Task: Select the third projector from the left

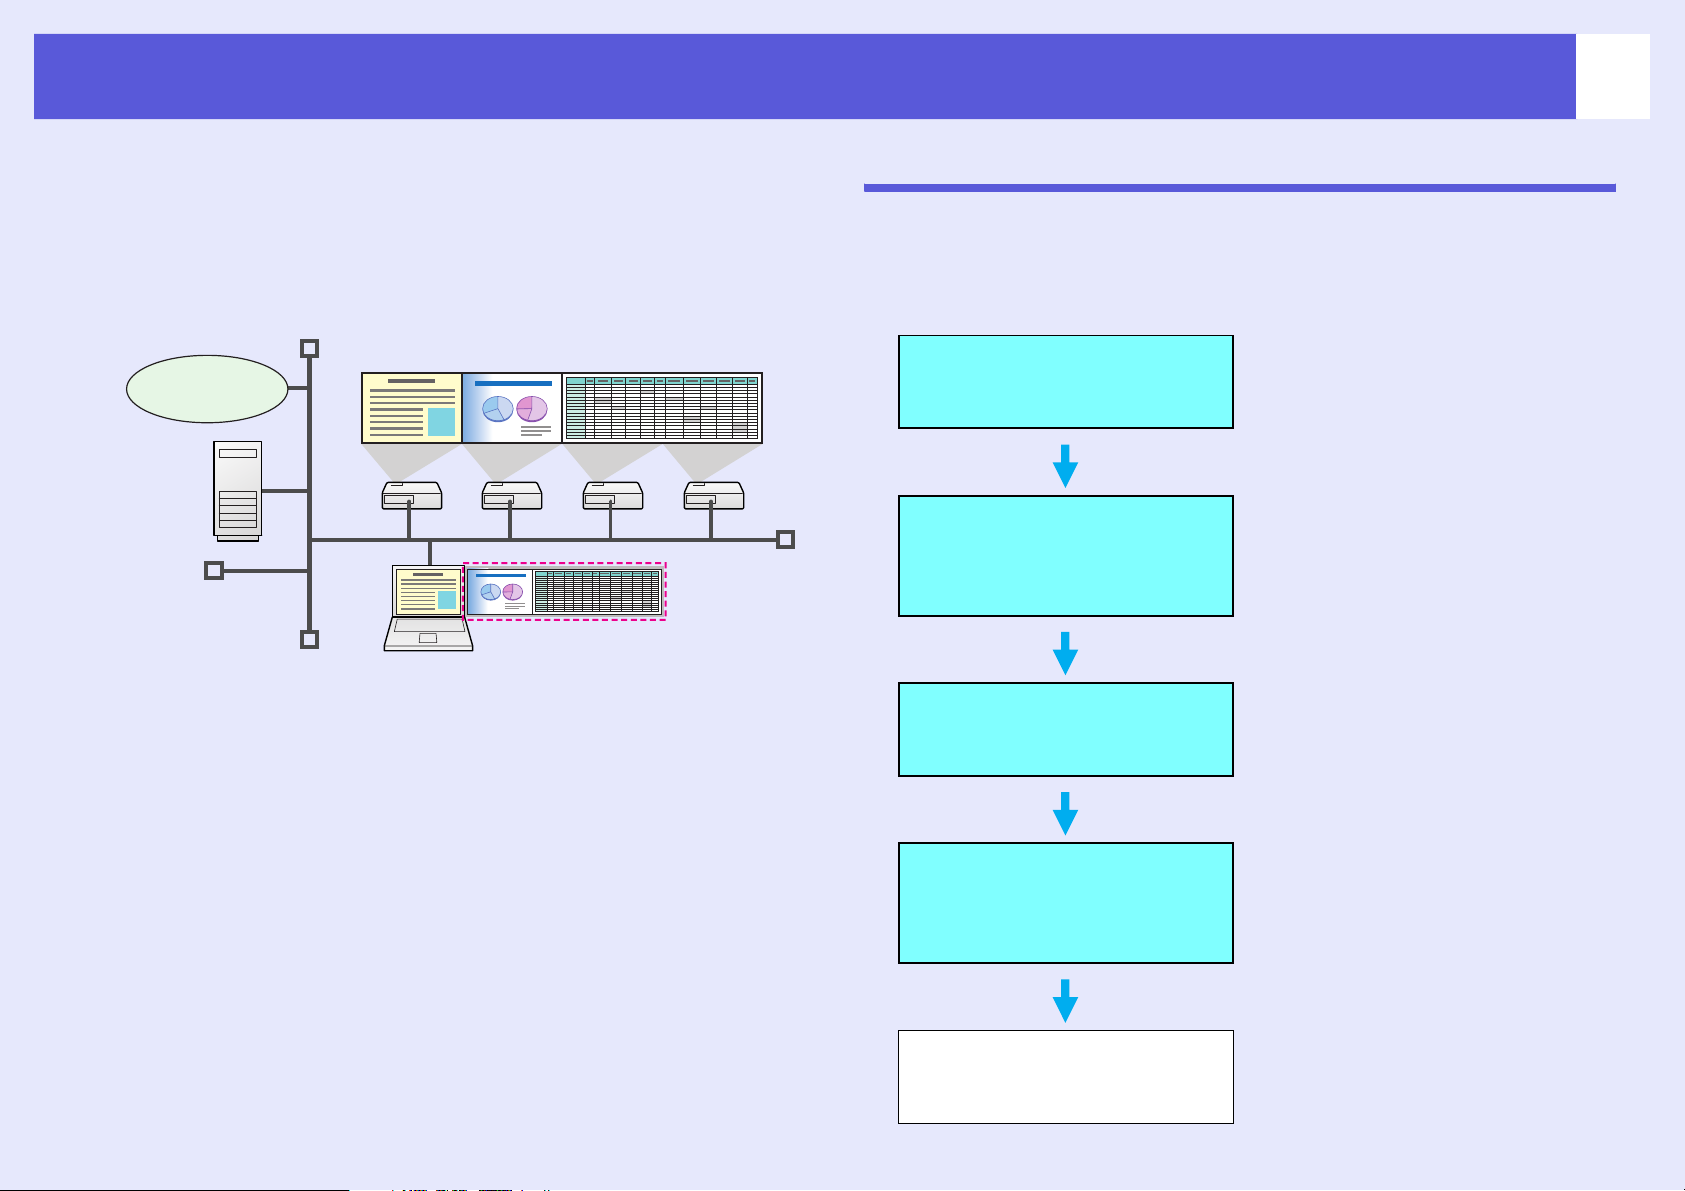Action: click(x=613, y=495)
